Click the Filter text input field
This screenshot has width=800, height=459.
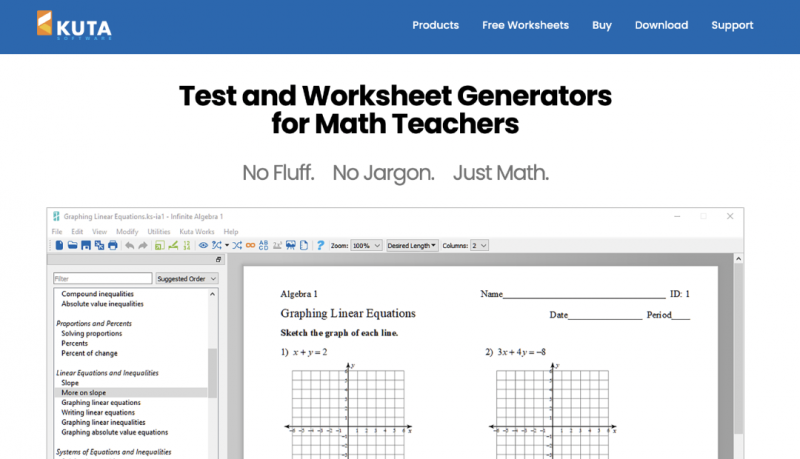coord(103,278)
